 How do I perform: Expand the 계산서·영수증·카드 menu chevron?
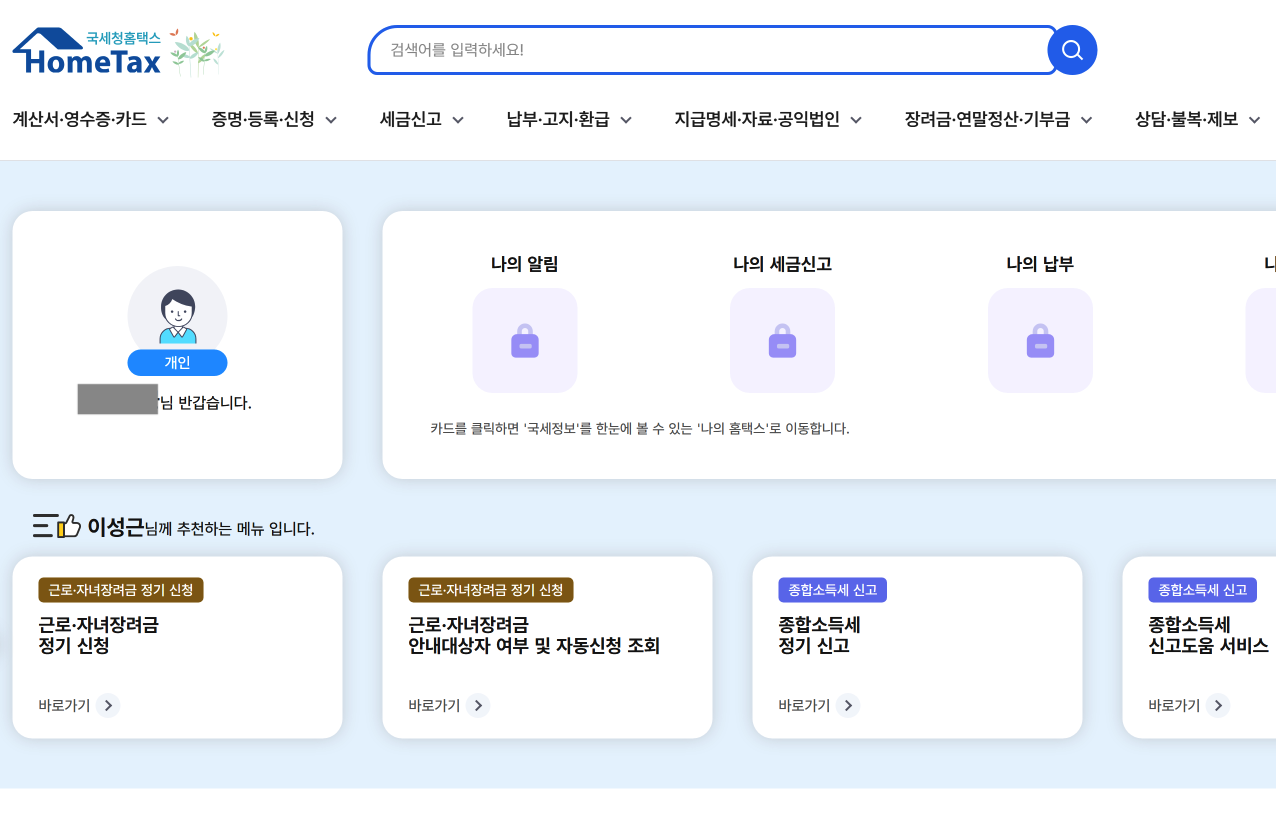tap(162, 118)
